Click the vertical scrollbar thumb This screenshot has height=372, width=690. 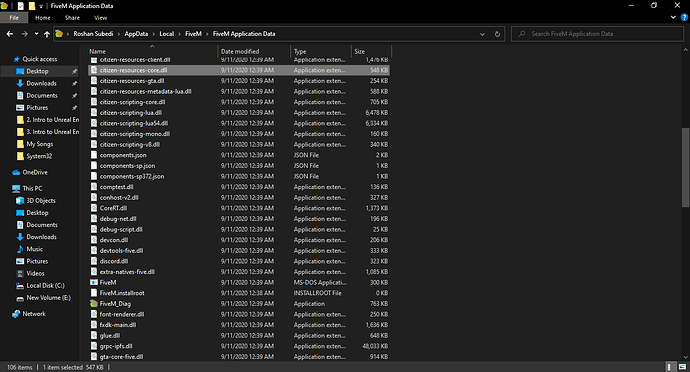click(685, 167)
